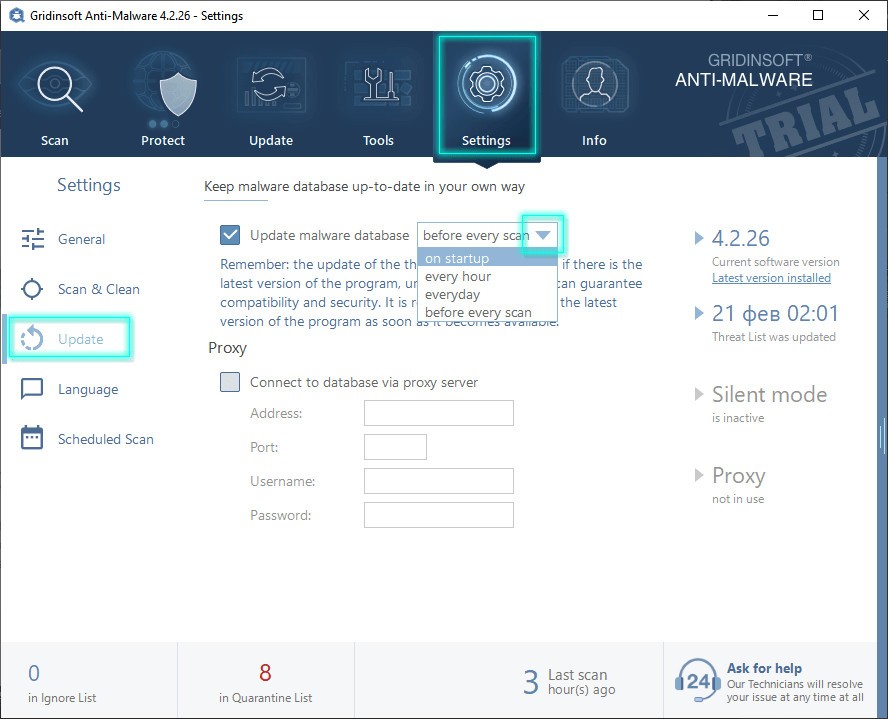Screen dimensions: 888x719
Task: Select the Settings tab in top toolbar
Action: coord(486,95)
